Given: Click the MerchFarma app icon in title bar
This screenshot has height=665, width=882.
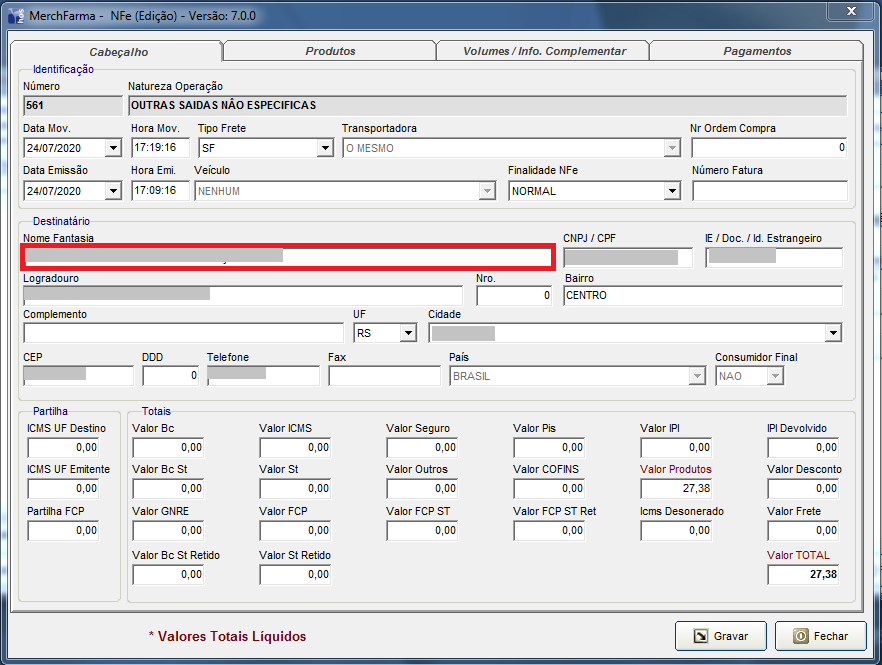Looking at the screenshot, I should click(x=15, y=13).
